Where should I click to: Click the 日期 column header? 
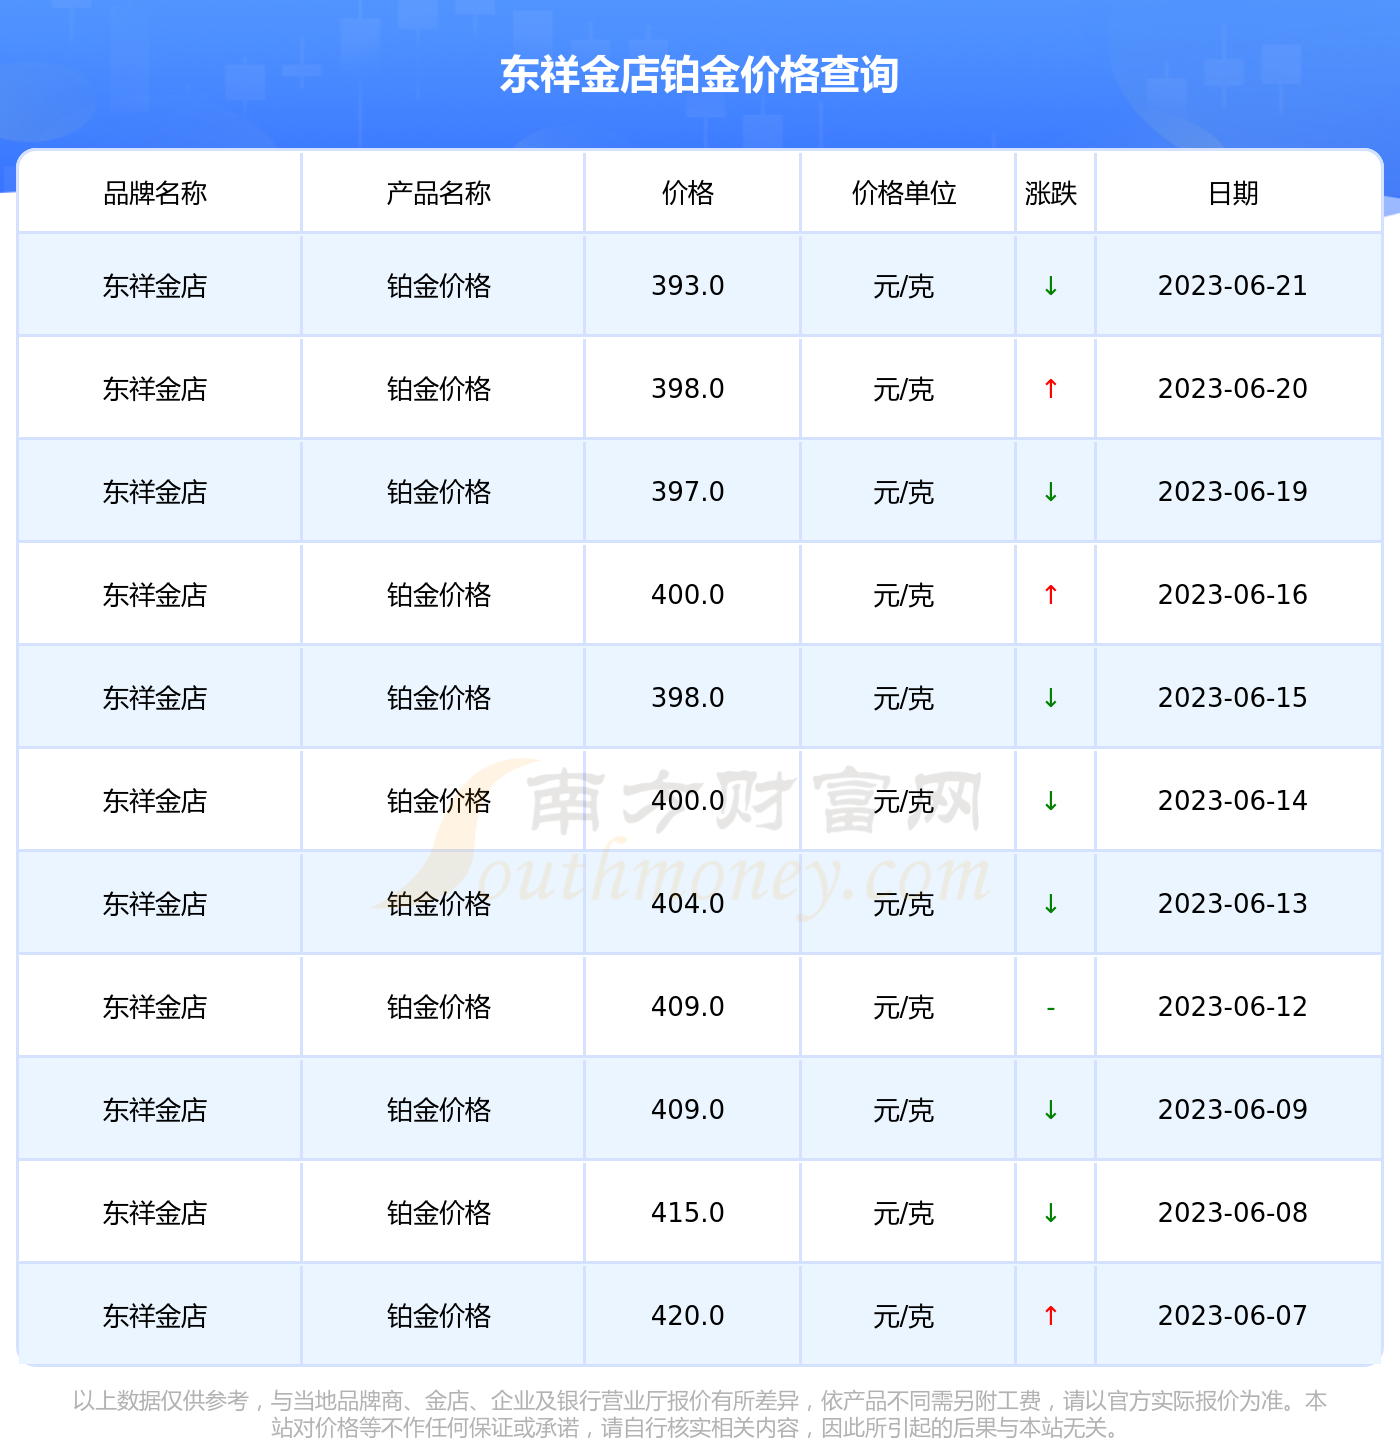pyautogui.click(x=1233, y=193)
